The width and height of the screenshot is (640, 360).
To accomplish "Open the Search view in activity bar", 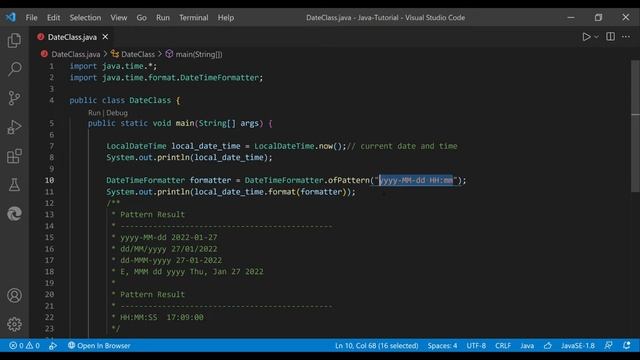I will coord(14,69).
